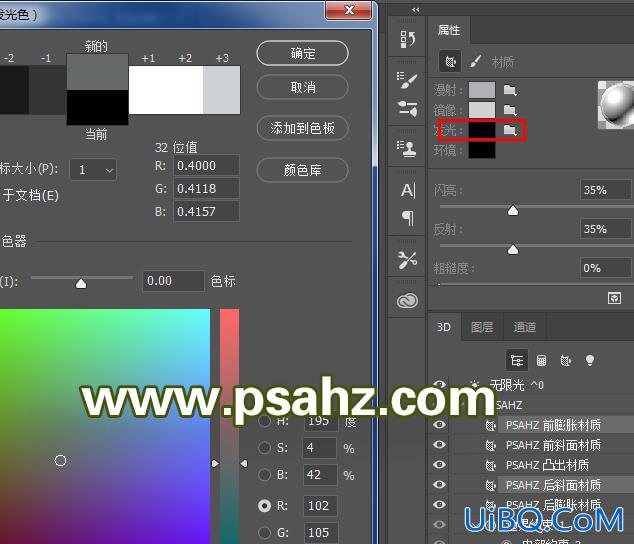Click the 漫射 diffuse color swatch
This screenshot has height=544, width=634.
pos(482,90)
